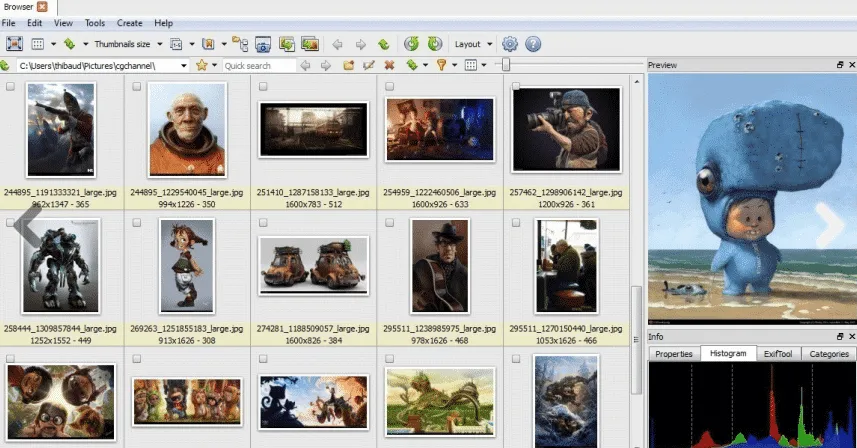
Task: Click the green sort-by icon in main toolbar
Action: coord(69,44)
